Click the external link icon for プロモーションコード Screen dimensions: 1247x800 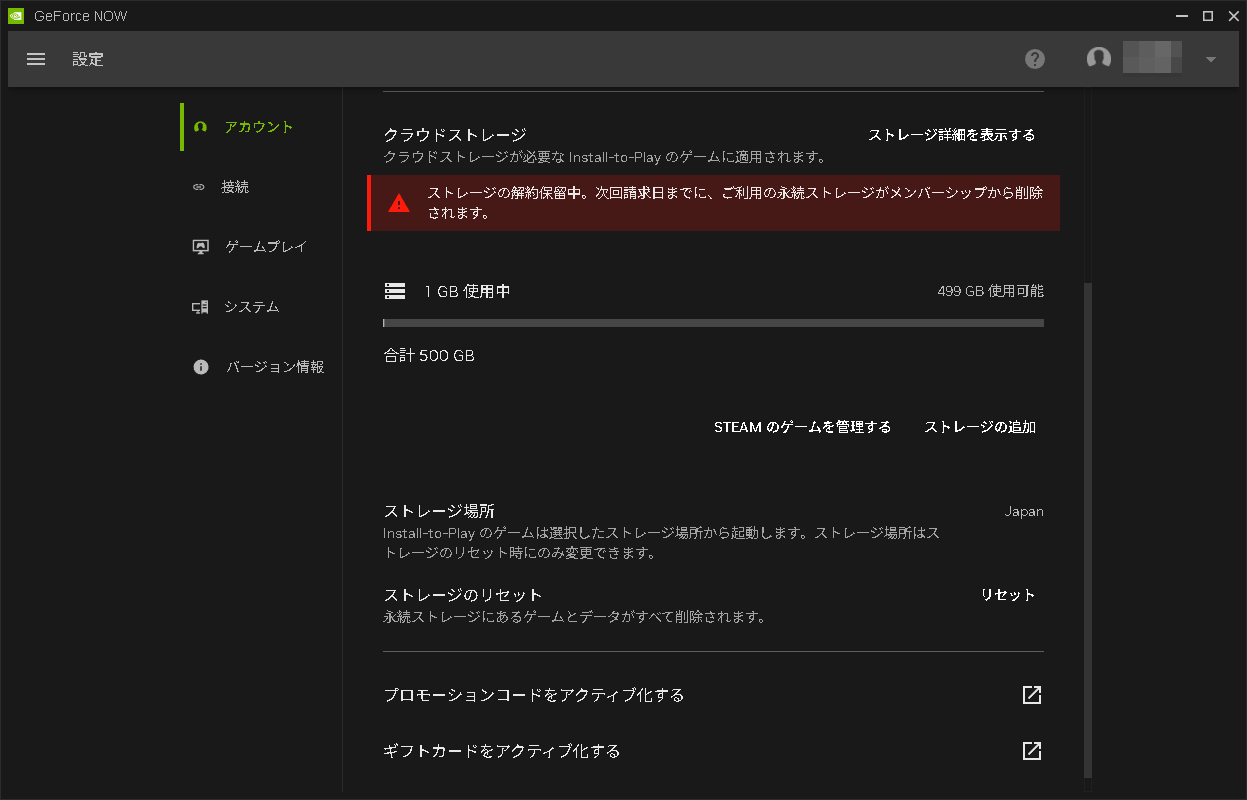click(x=1031, y=694)
